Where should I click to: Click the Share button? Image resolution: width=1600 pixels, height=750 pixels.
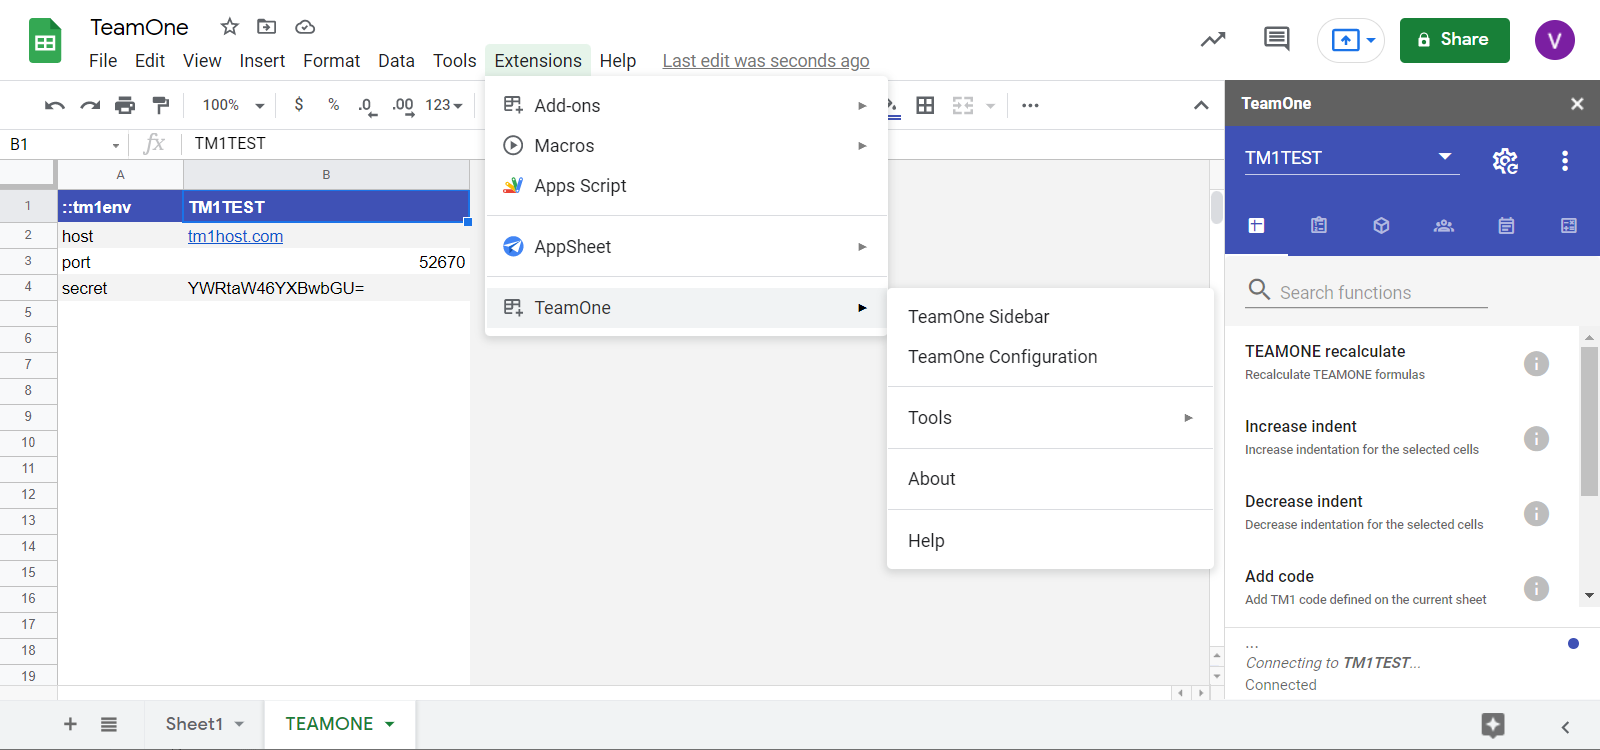(x=1454, y=40)
